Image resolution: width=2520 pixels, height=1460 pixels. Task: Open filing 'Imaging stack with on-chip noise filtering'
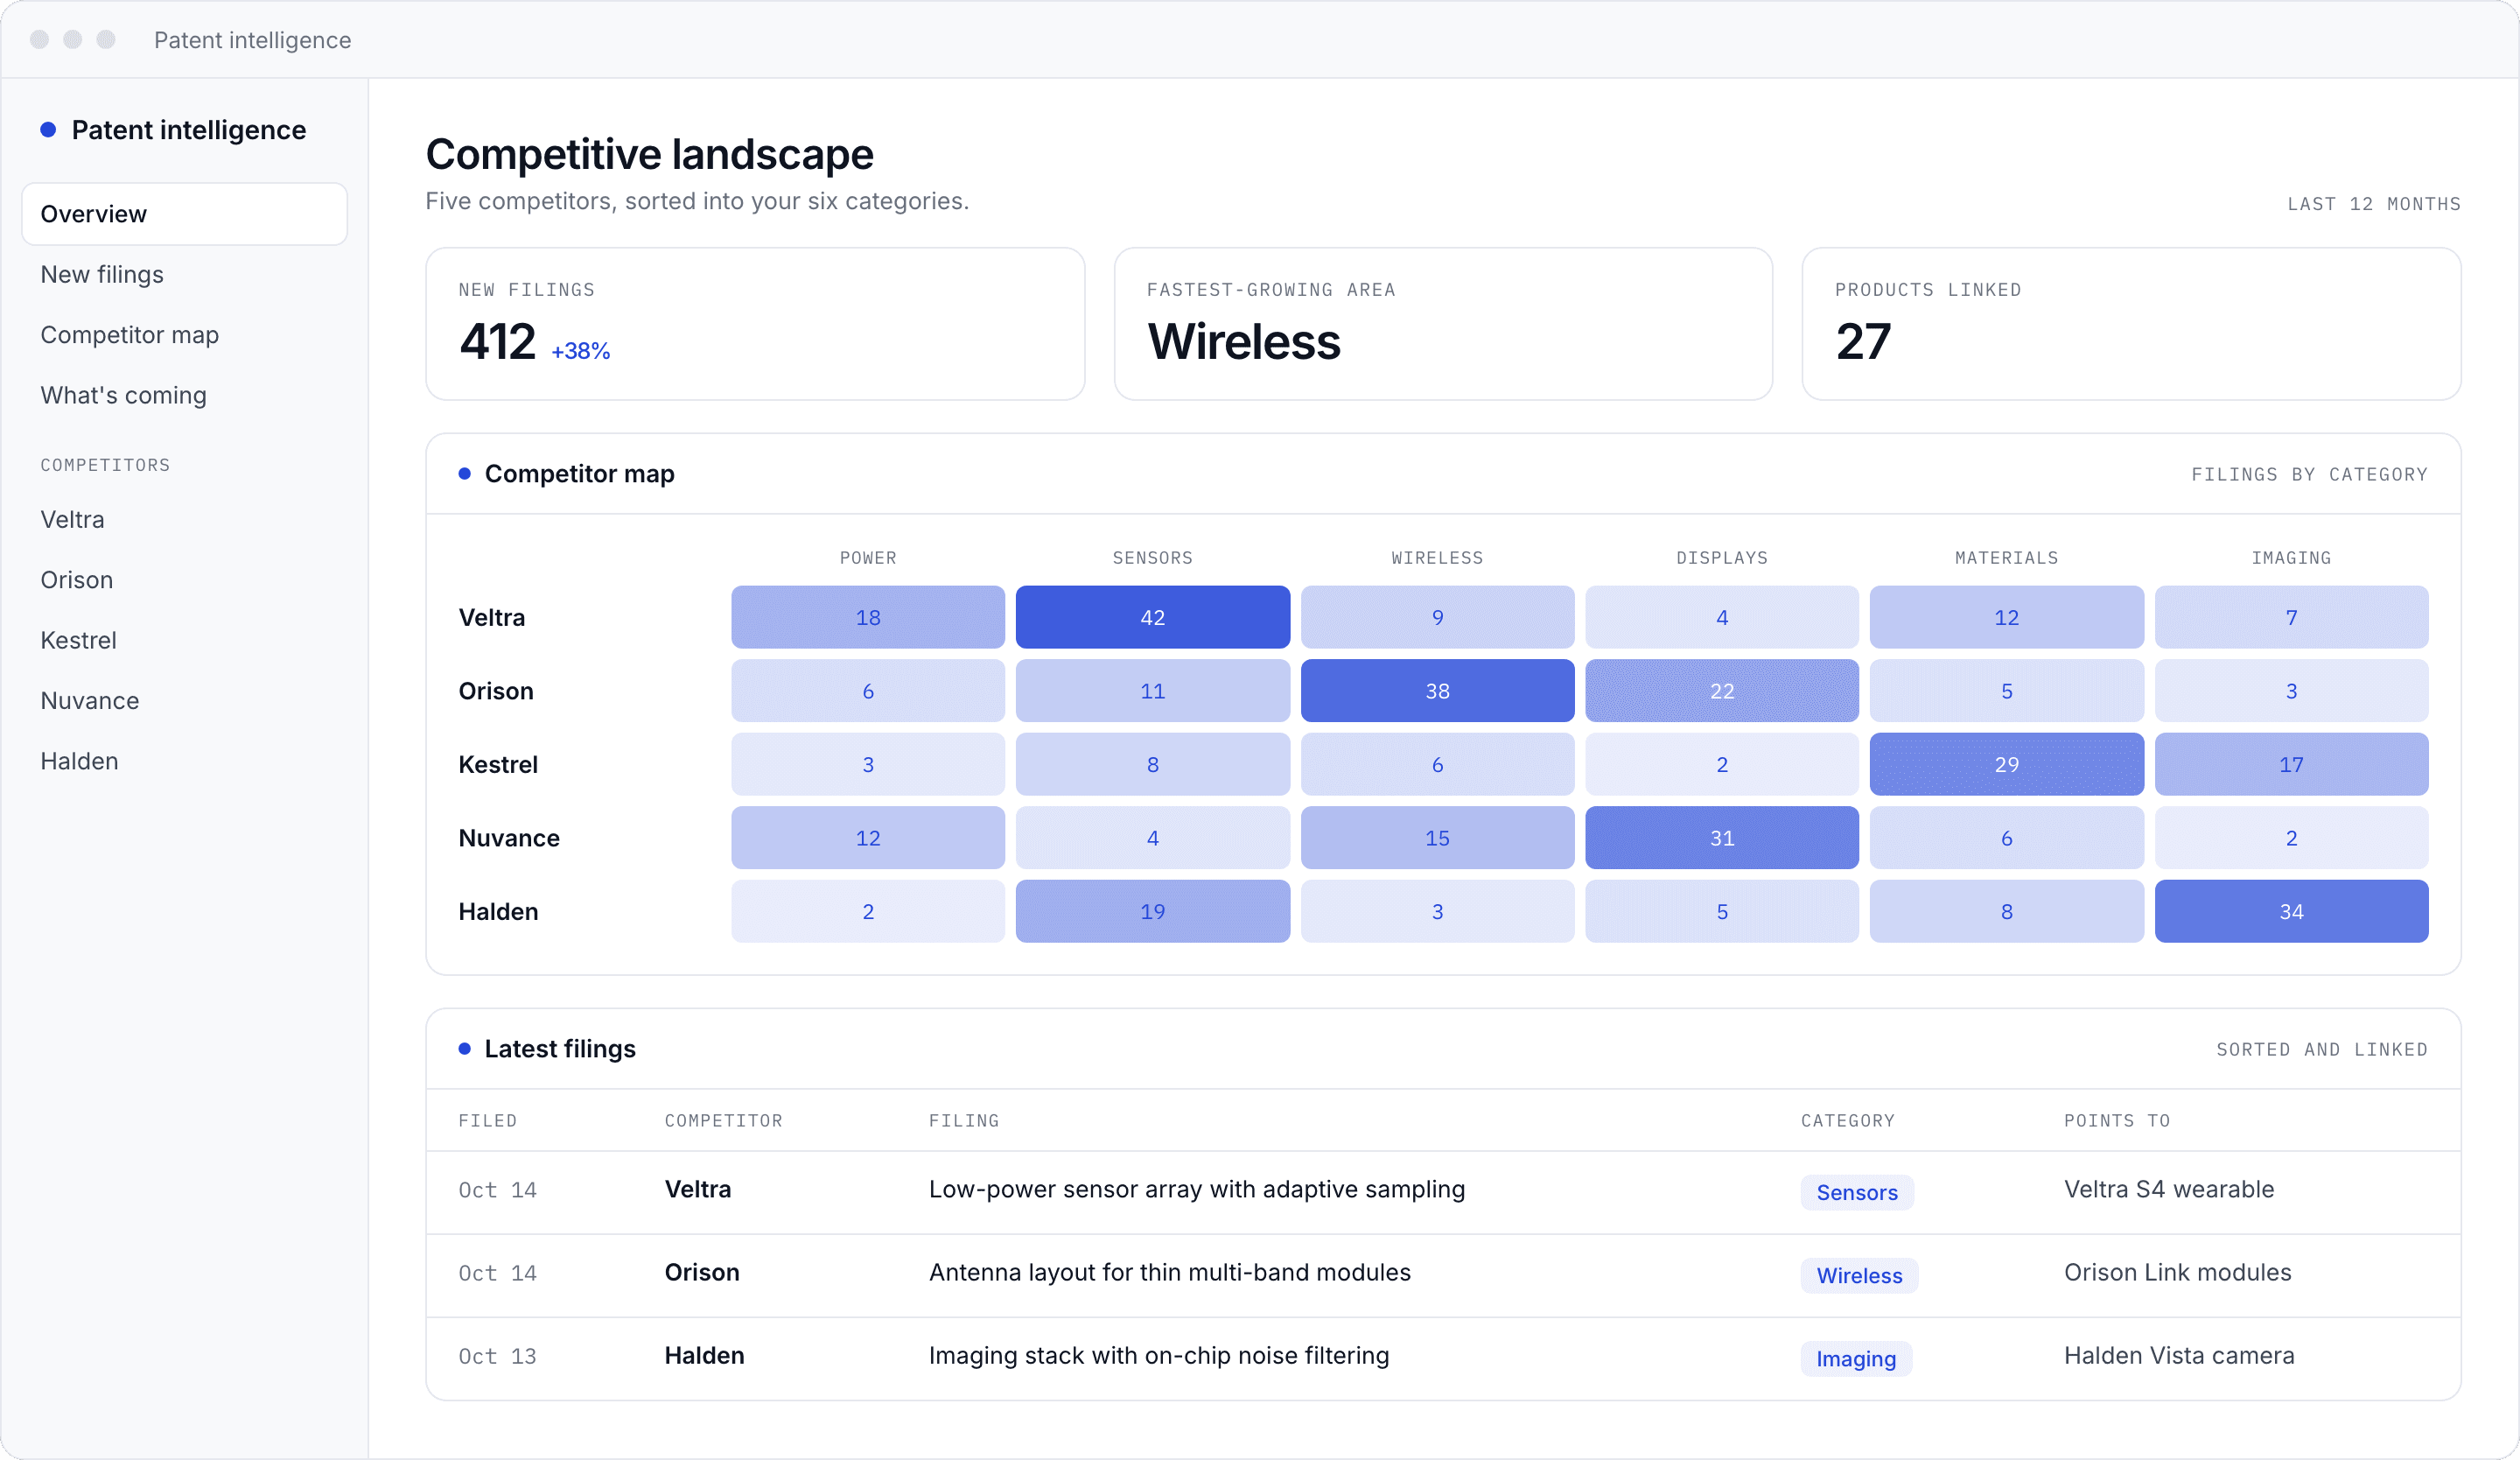pos(1158,1355)
